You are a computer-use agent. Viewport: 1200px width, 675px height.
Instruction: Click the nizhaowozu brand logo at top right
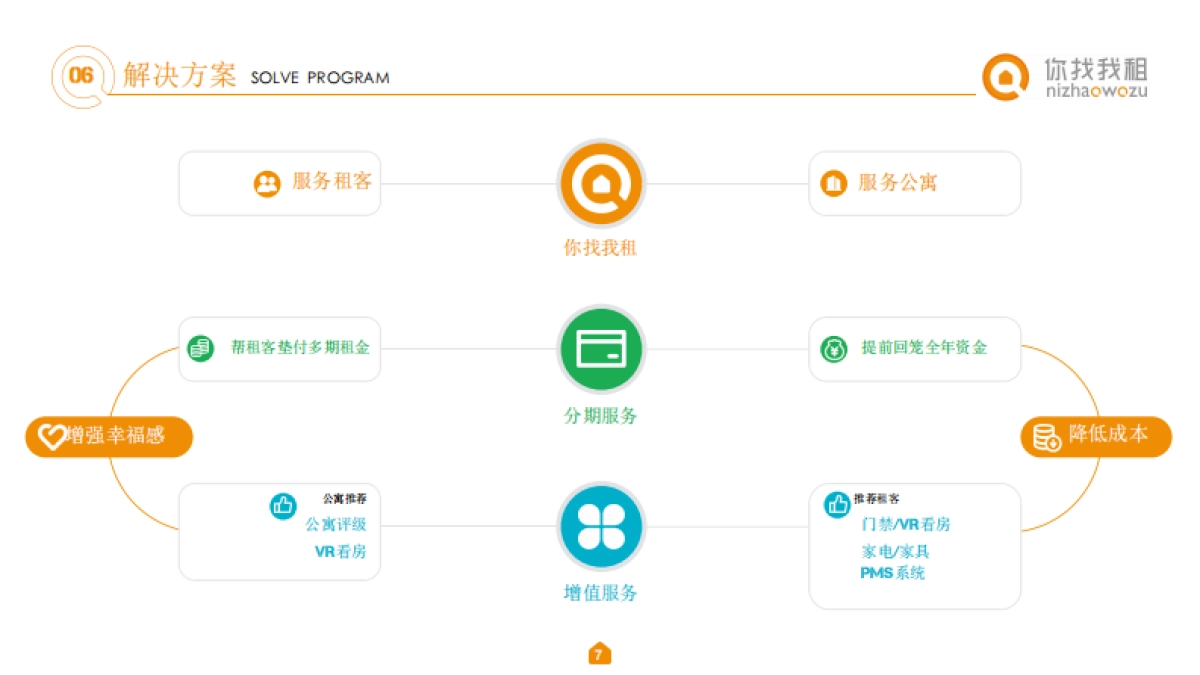pos(1065,77)
